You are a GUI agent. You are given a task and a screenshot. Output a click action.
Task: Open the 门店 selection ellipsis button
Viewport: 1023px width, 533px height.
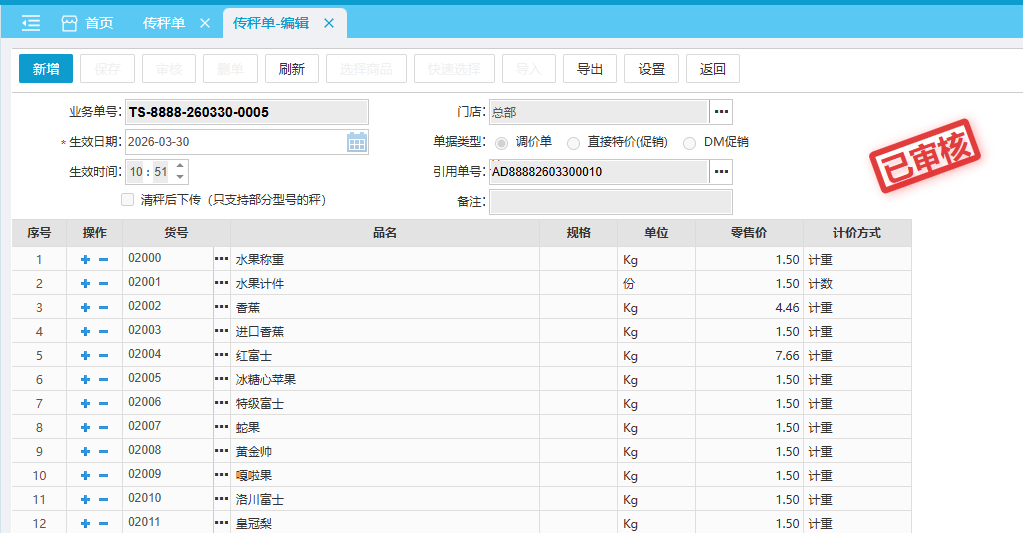pos(721,112)
